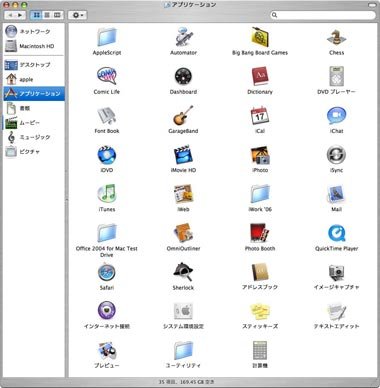
Task: Open the Sherlock detective hat icon
Action: coord(183,272)
